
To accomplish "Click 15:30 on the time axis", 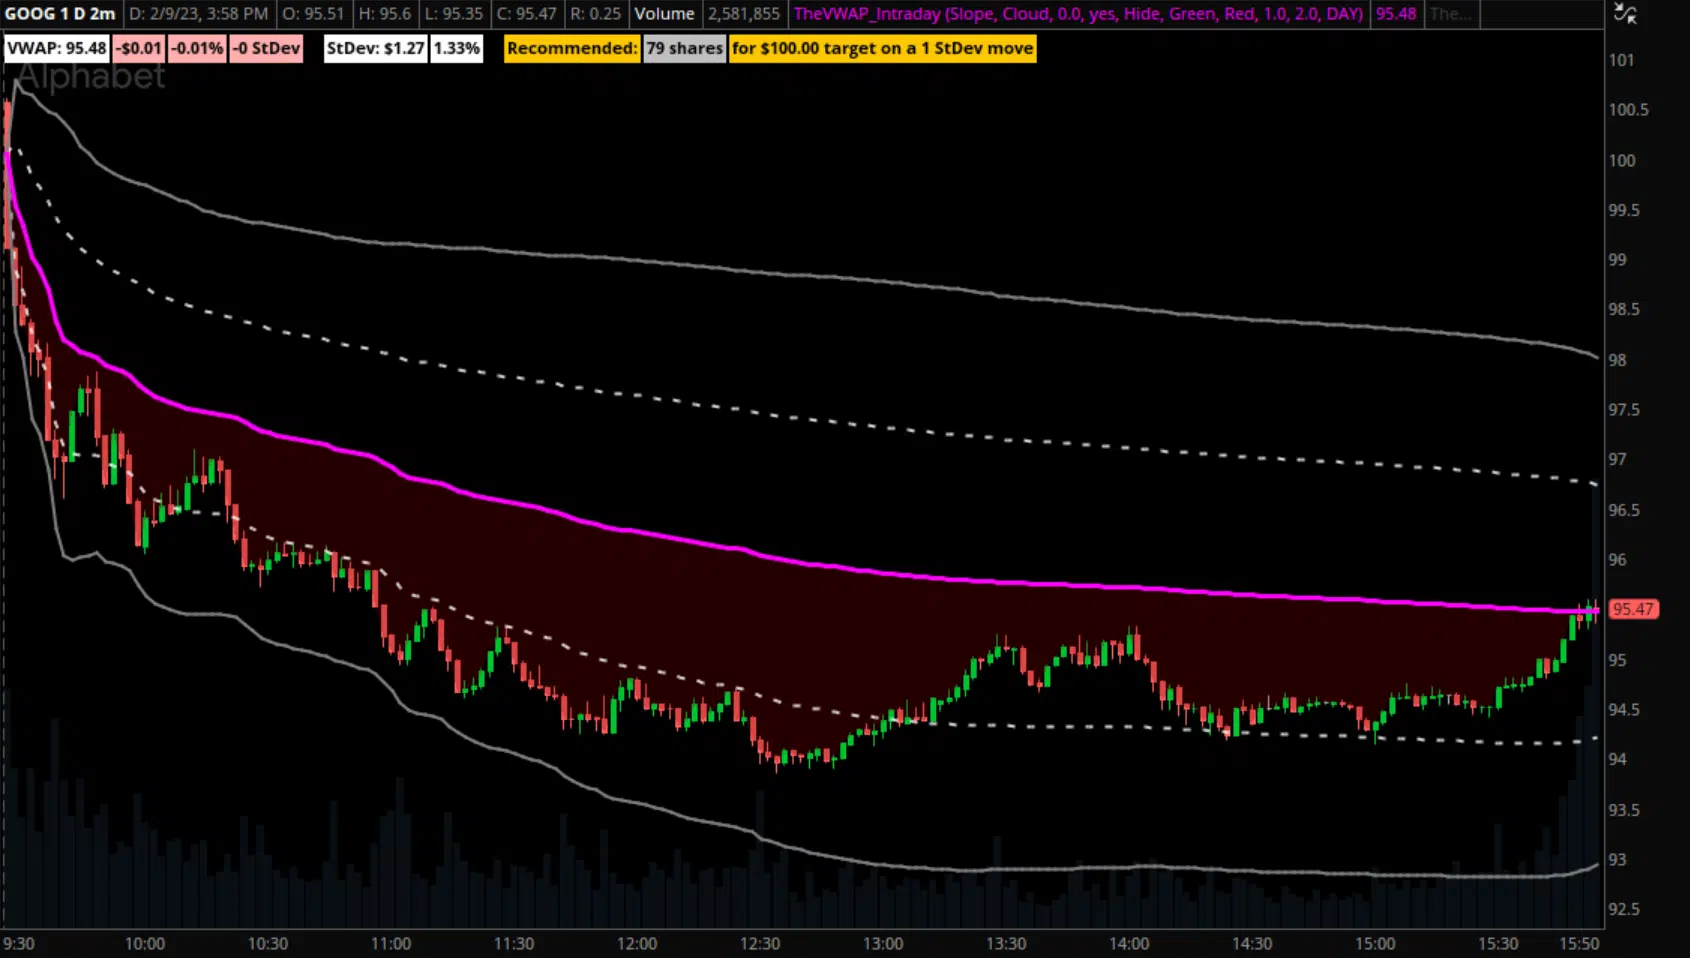I will 1498,944.
